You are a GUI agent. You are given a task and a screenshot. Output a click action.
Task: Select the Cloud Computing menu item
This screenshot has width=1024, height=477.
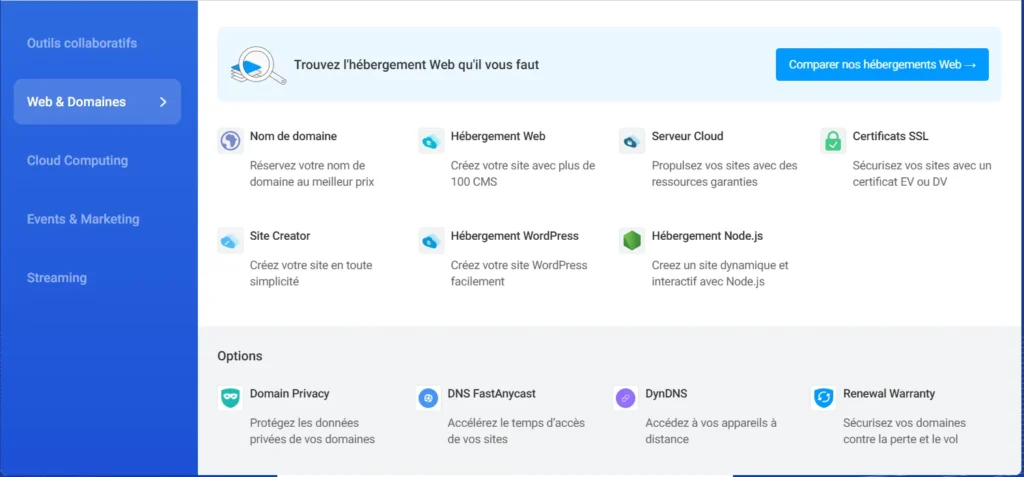pos(77,160)
